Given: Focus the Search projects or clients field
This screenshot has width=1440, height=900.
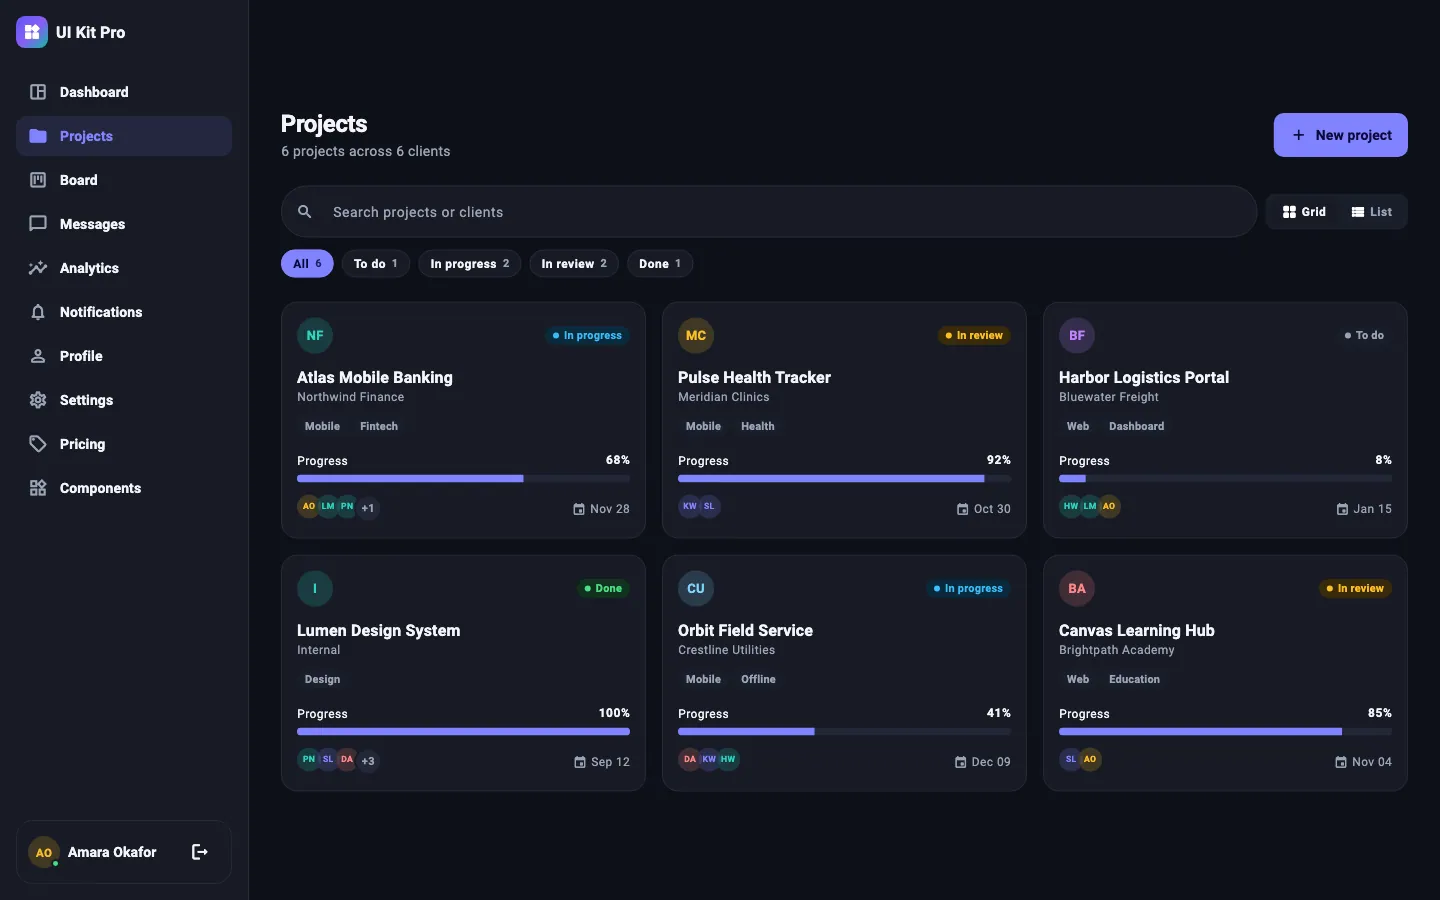Looking at the screenshot, I should click(769, 212).
